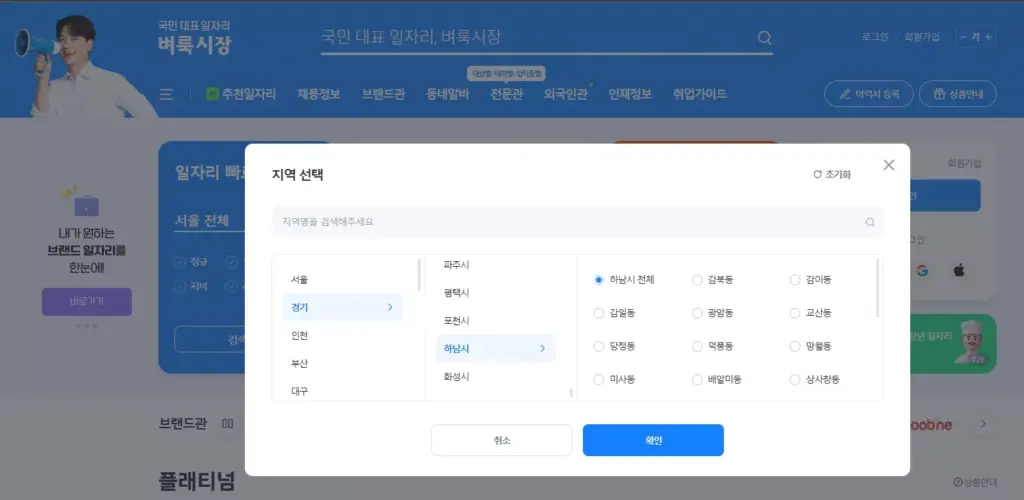Viewport: 1024px width, 500px height.
Task: Click the Apple login icon
Action: 959,271
